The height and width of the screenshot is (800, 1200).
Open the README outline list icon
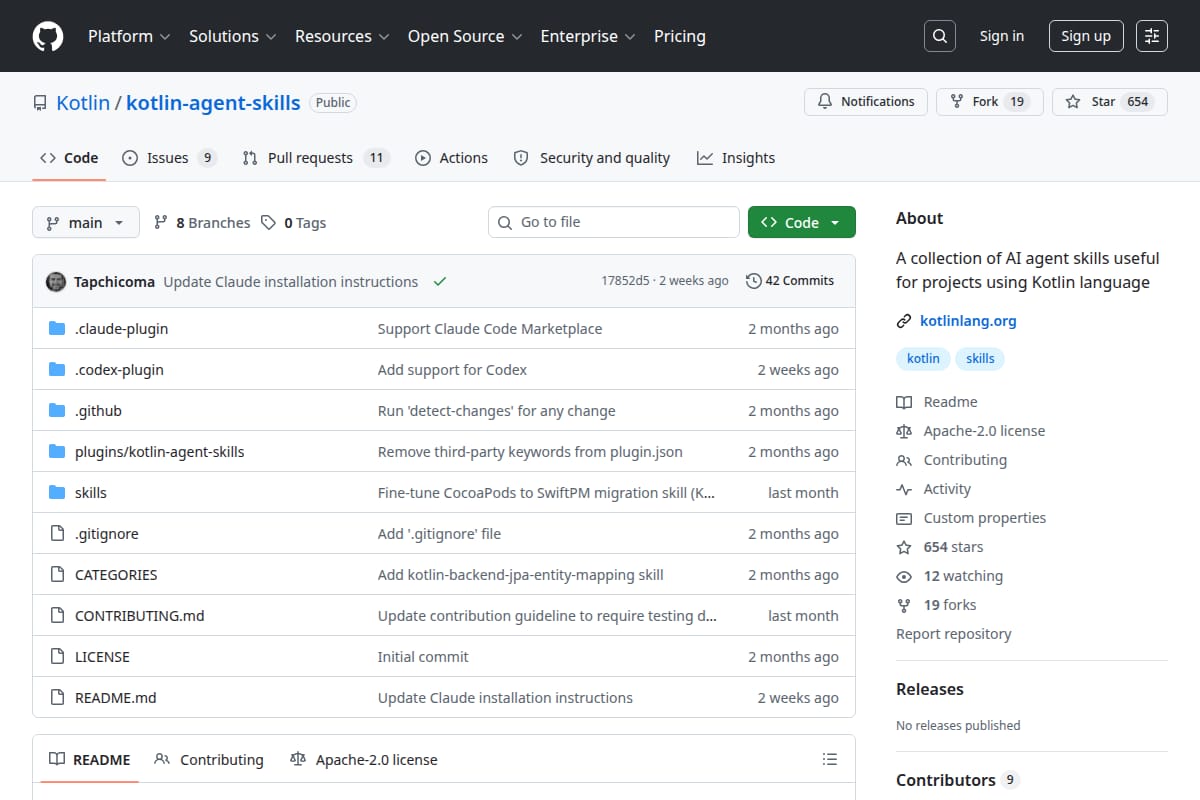point(830,760)
